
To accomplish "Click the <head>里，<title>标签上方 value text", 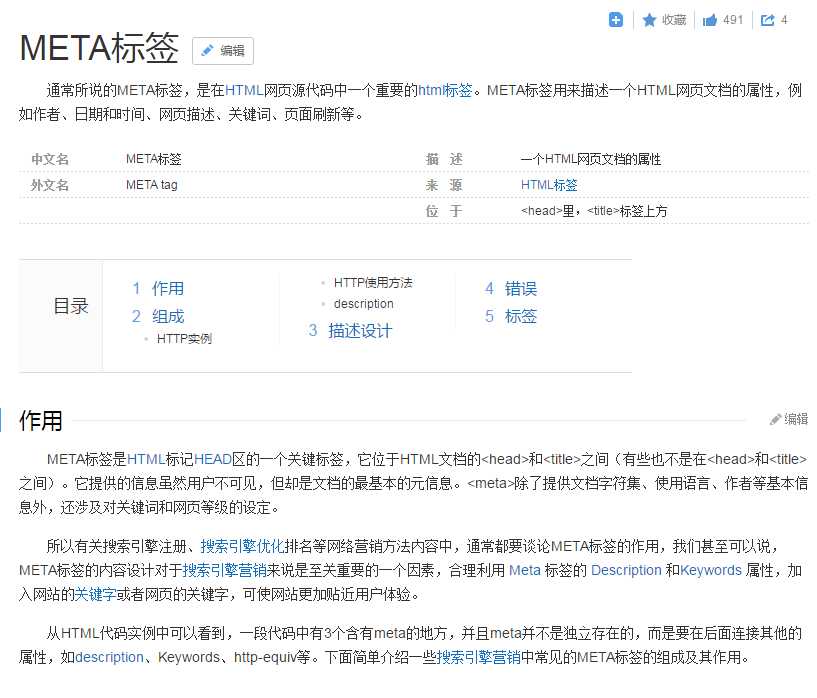I will coord(594,211).
